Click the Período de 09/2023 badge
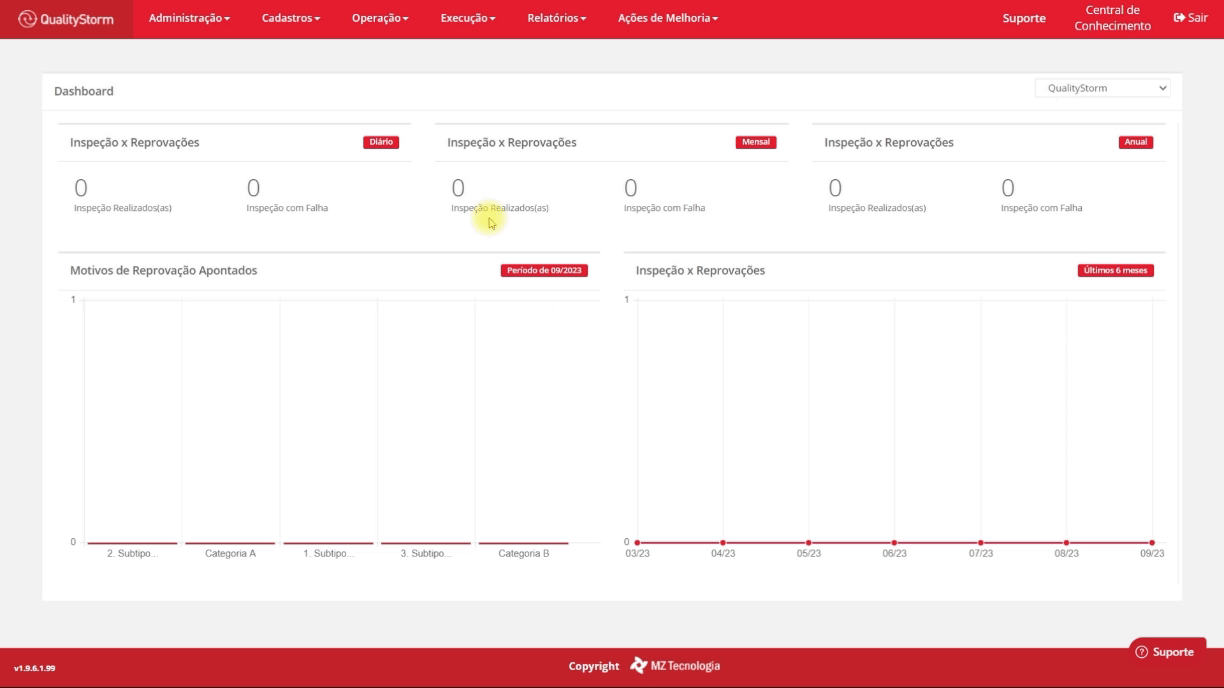Image resolution: width=1224 pixels, height=688 pixels. pos(544,270)
